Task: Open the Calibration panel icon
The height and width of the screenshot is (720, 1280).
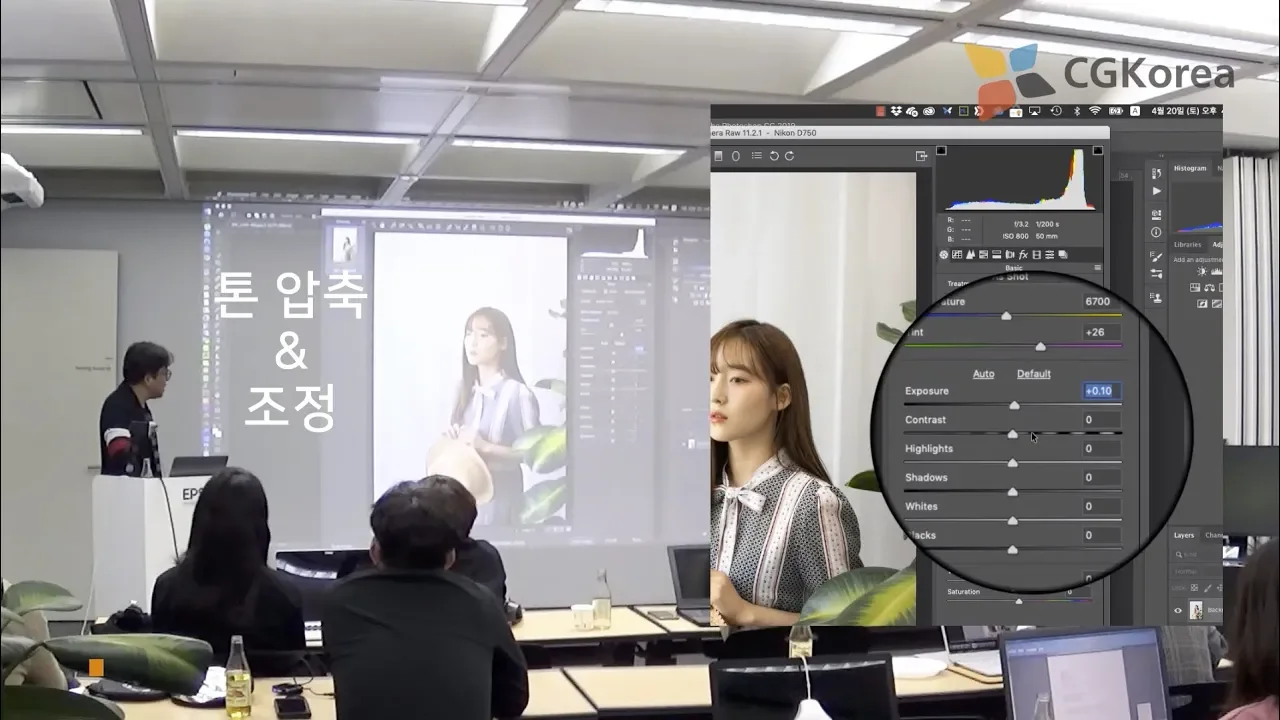Action: (1036, 255)
